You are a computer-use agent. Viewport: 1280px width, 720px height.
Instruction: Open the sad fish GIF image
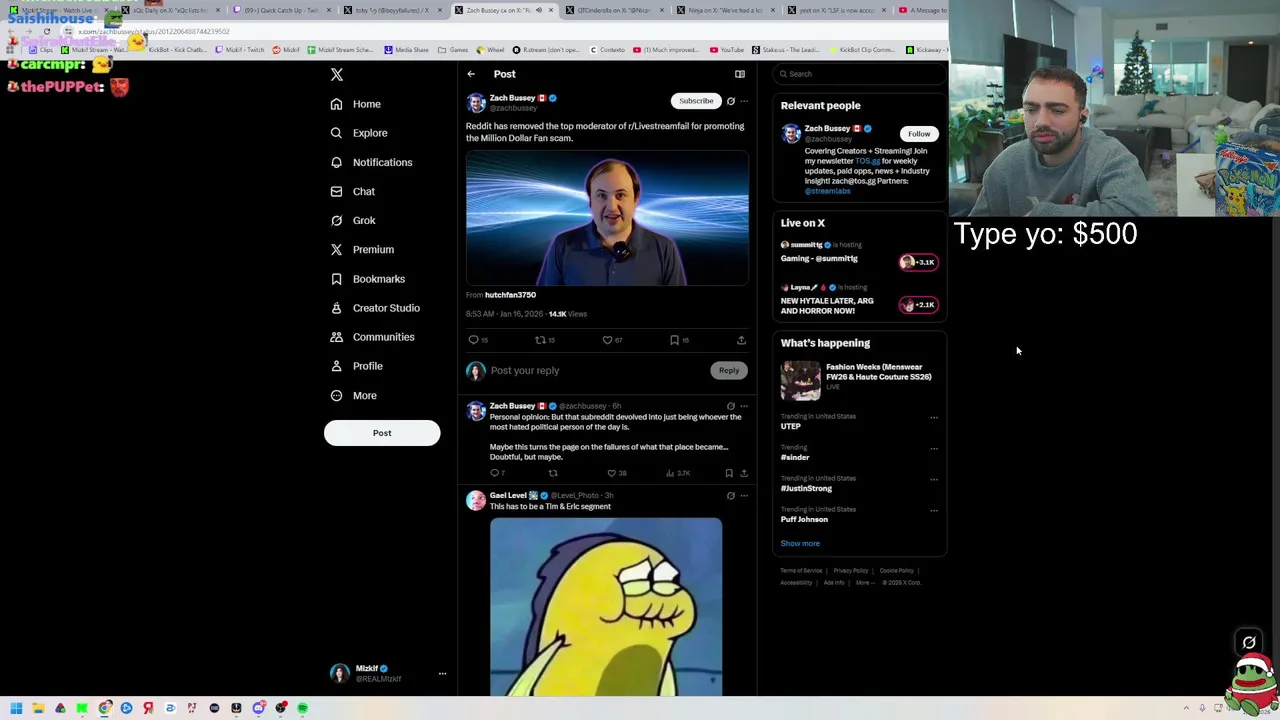click(x=606, y=607)
